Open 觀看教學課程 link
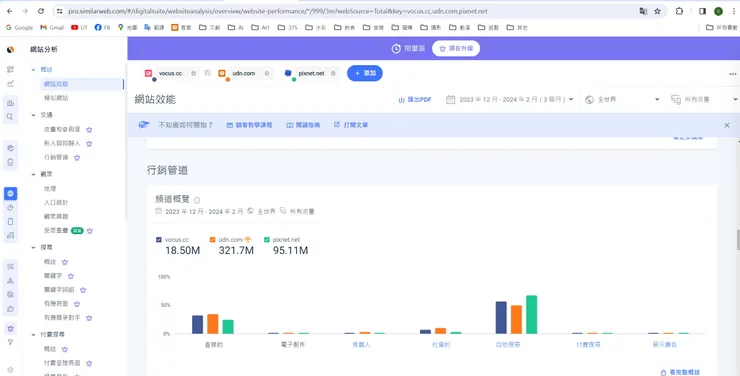The image size is (740, 376). (x=249, y=125)
